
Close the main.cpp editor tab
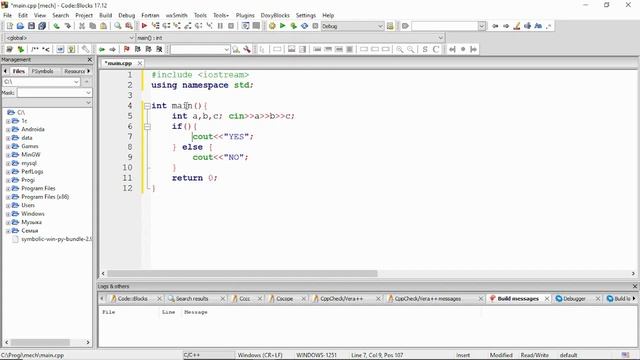(140, 63)
